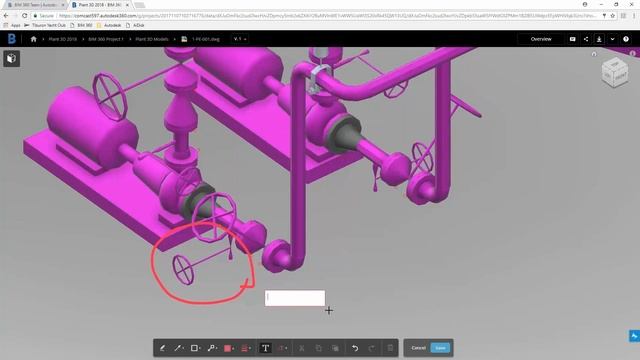Viewport: 640px width, 360px height.
Task: Select the freehand pencil markup tool
Action: [162, 348]
